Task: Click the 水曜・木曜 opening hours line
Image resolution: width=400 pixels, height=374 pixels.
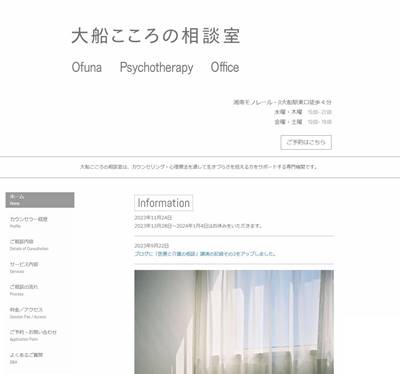Action: [x=303, y=112]
